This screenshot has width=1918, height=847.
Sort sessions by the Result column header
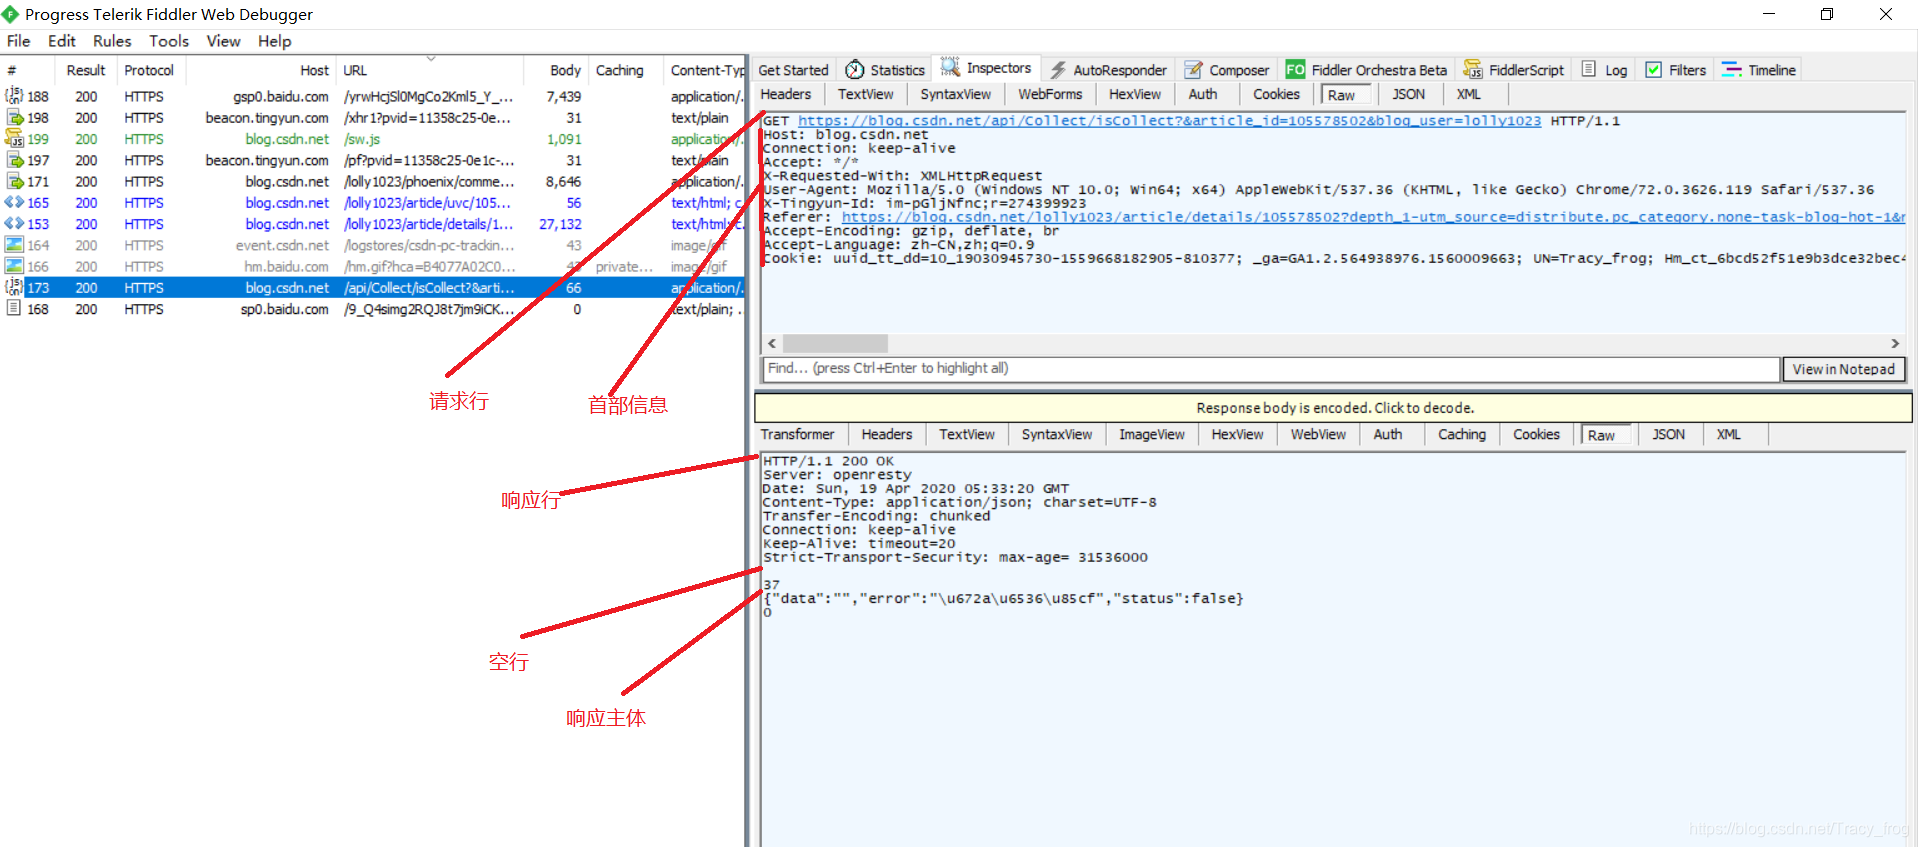coord(86,70)
